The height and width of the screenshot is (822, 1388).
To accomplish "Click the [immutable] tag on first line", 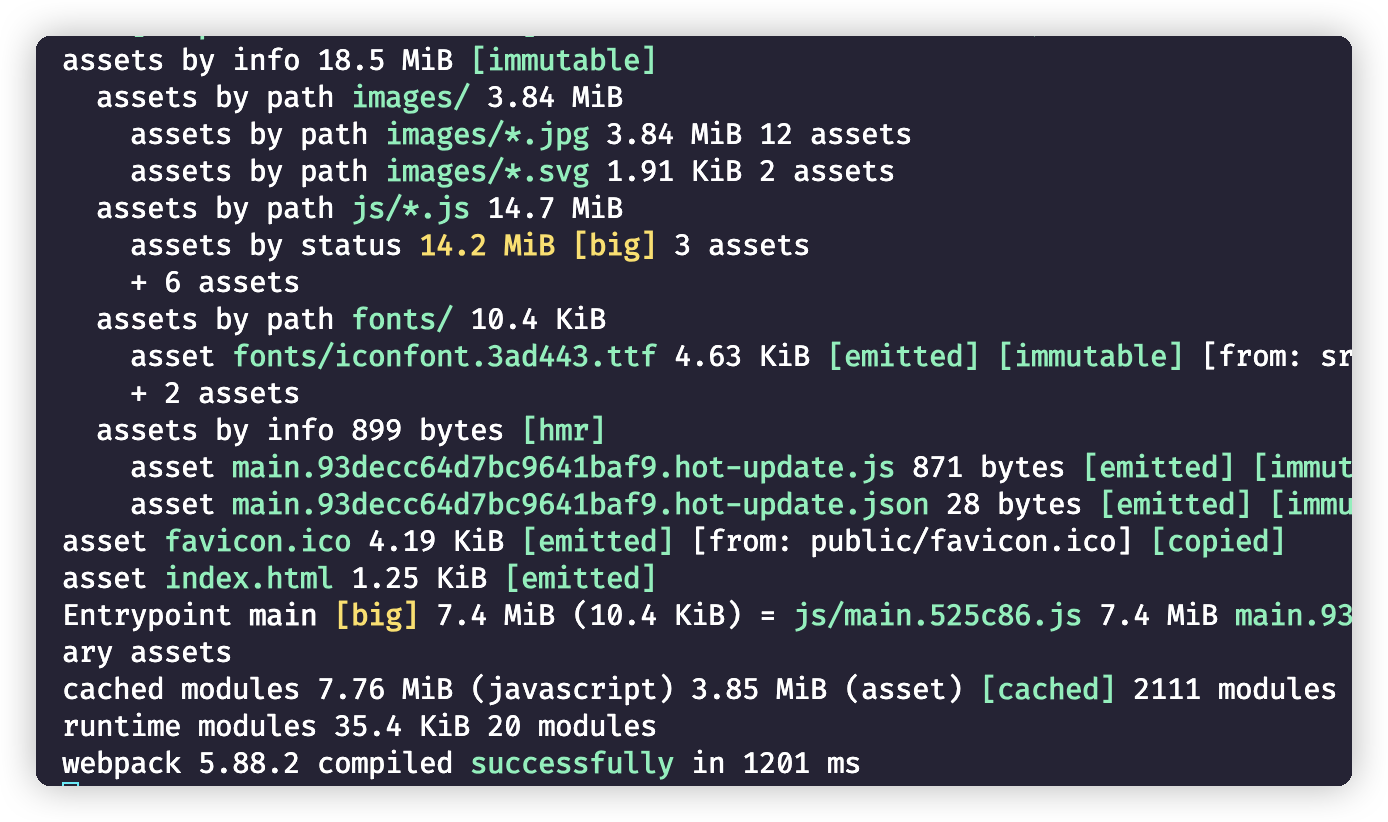I will (x=564, y=60).
